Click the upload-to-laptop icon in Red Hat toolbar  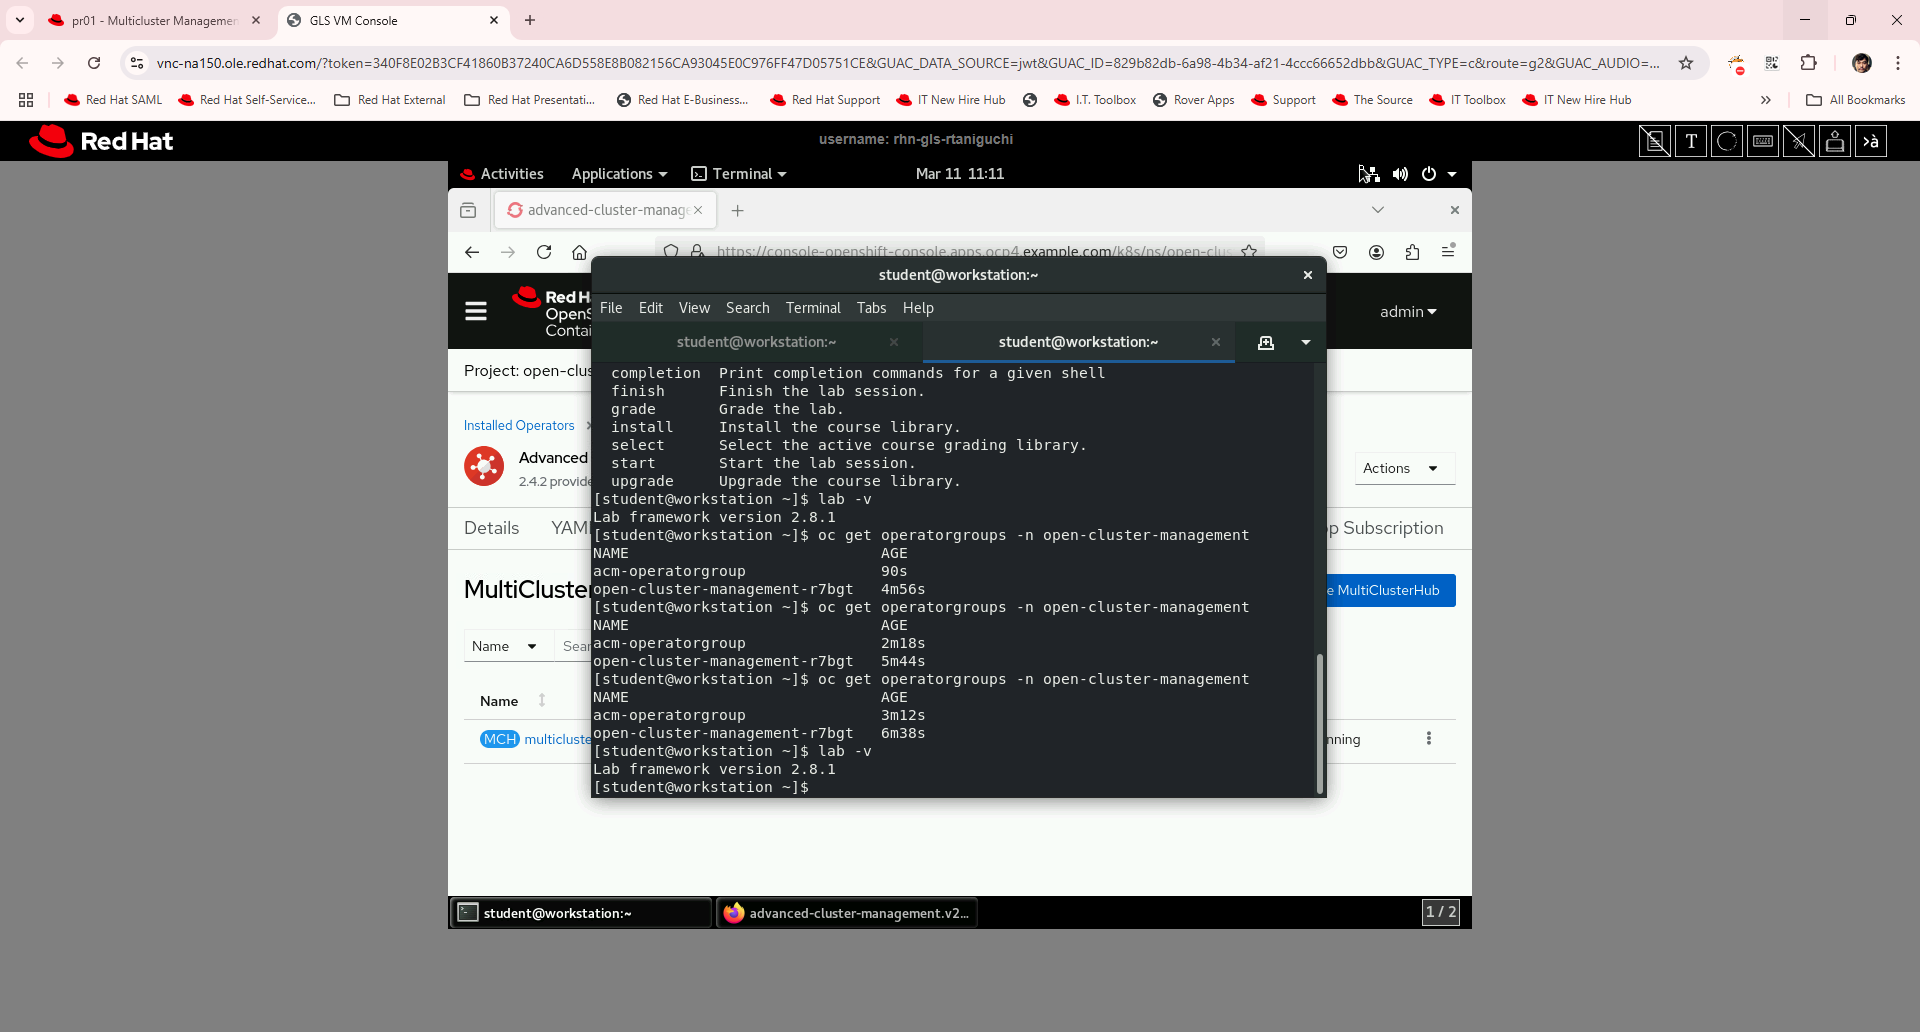click(1835, 141)
